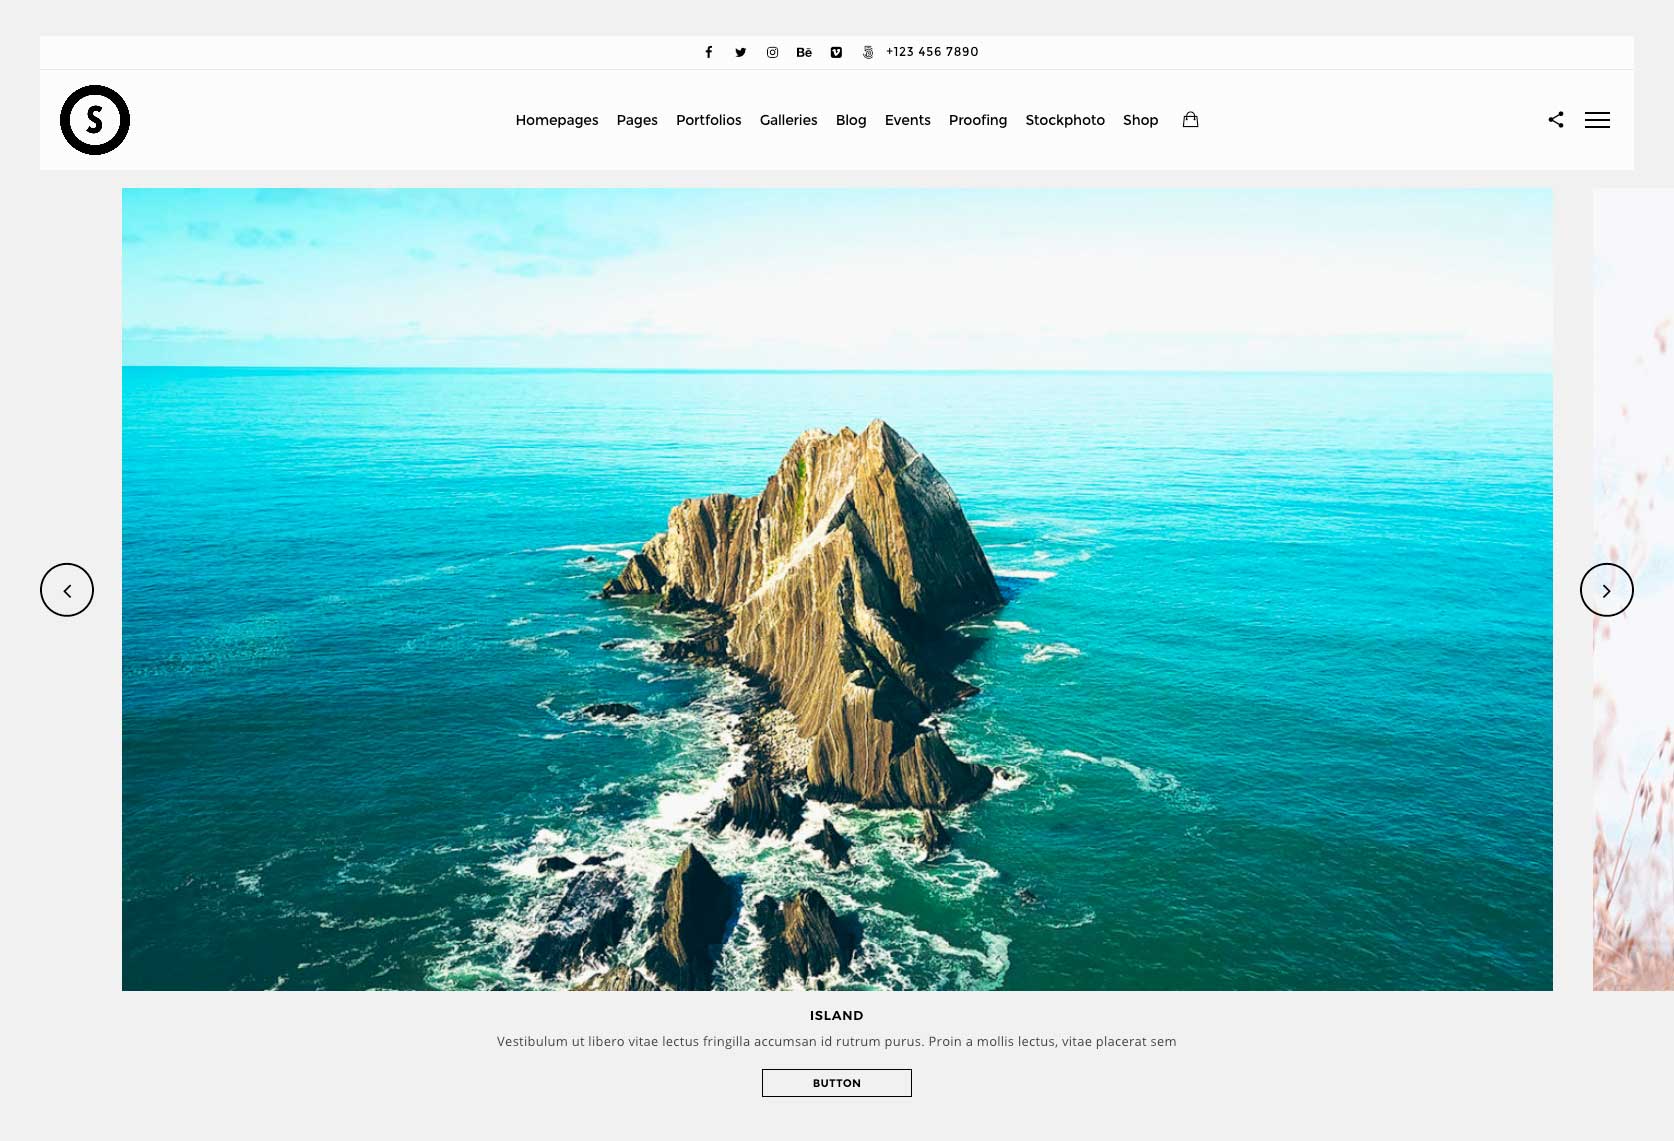Open the Facebook social link
This screenshot has width=1674, height=1141.
(x=709, y=52)
